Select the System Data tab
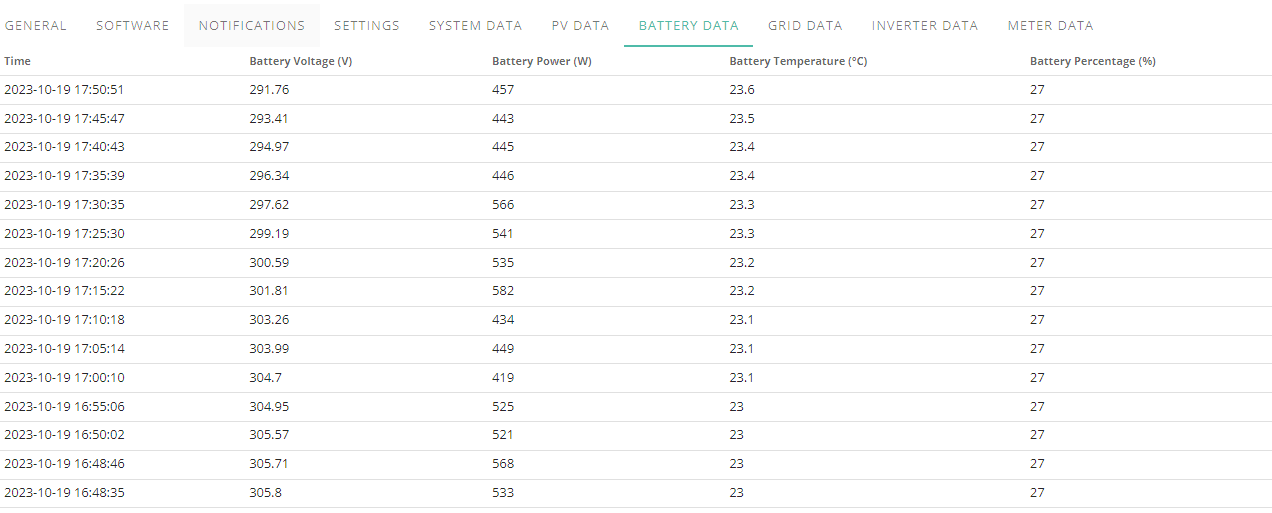The width and height of the screenshot is (1272, 513). pos(476,26)
